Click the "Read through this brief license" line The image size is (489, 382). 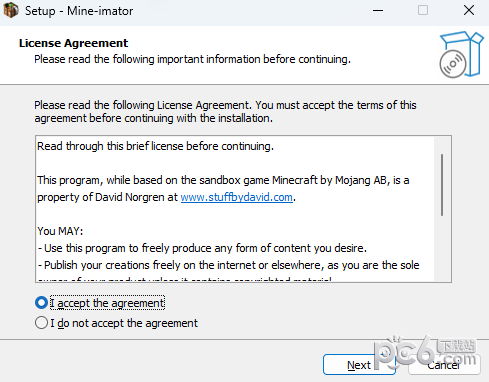point(155,146)
